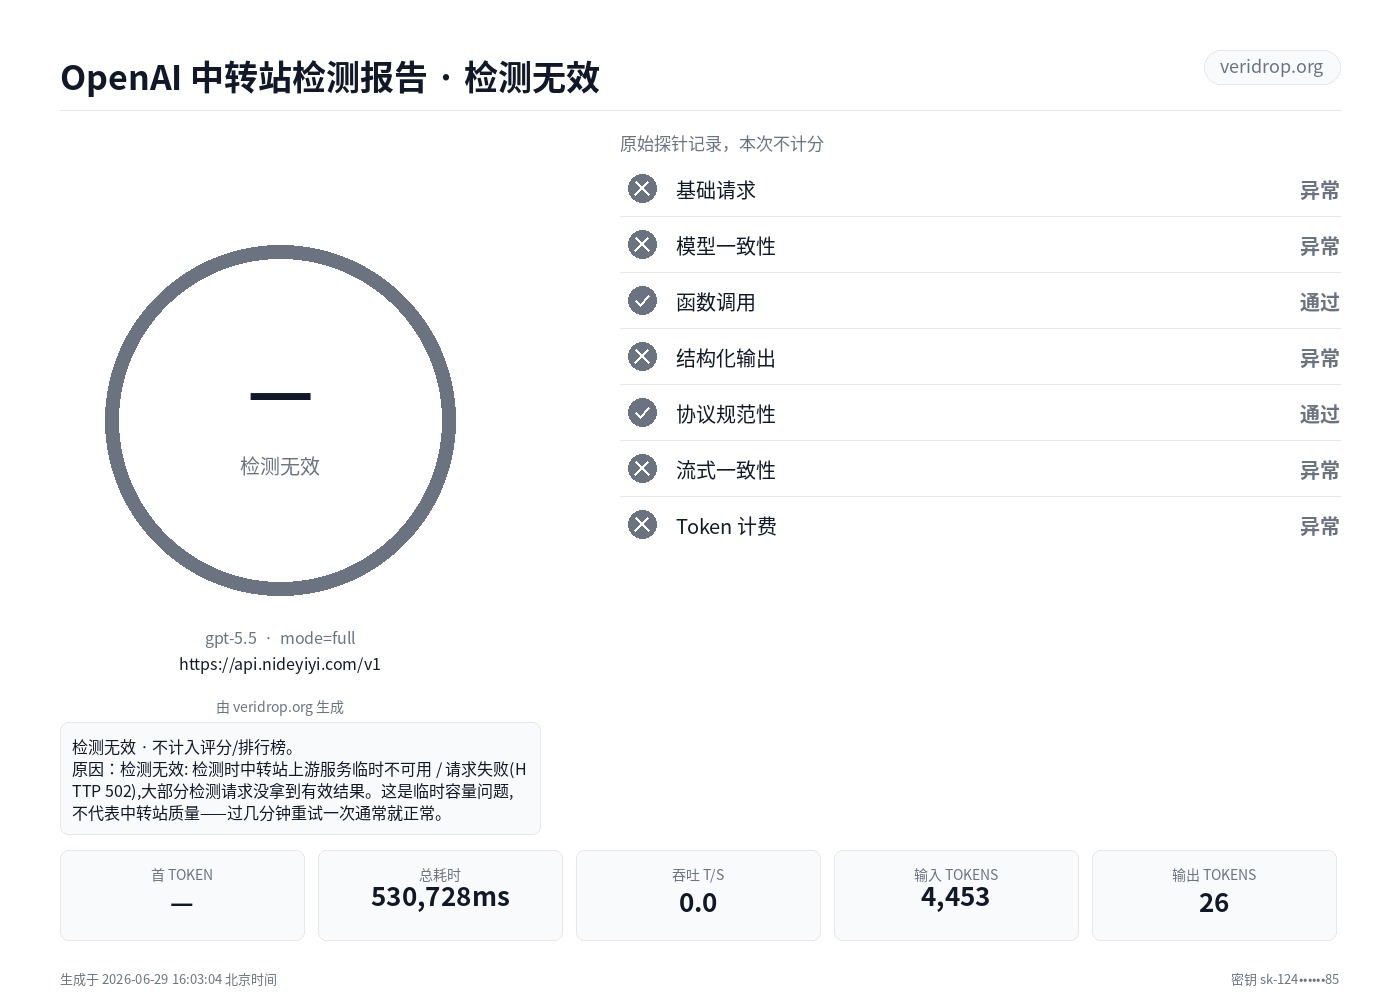Click the checkmark icon beside 协议规范性
This screenshot has height=1000, width=1400.
(x=642, y=413)
